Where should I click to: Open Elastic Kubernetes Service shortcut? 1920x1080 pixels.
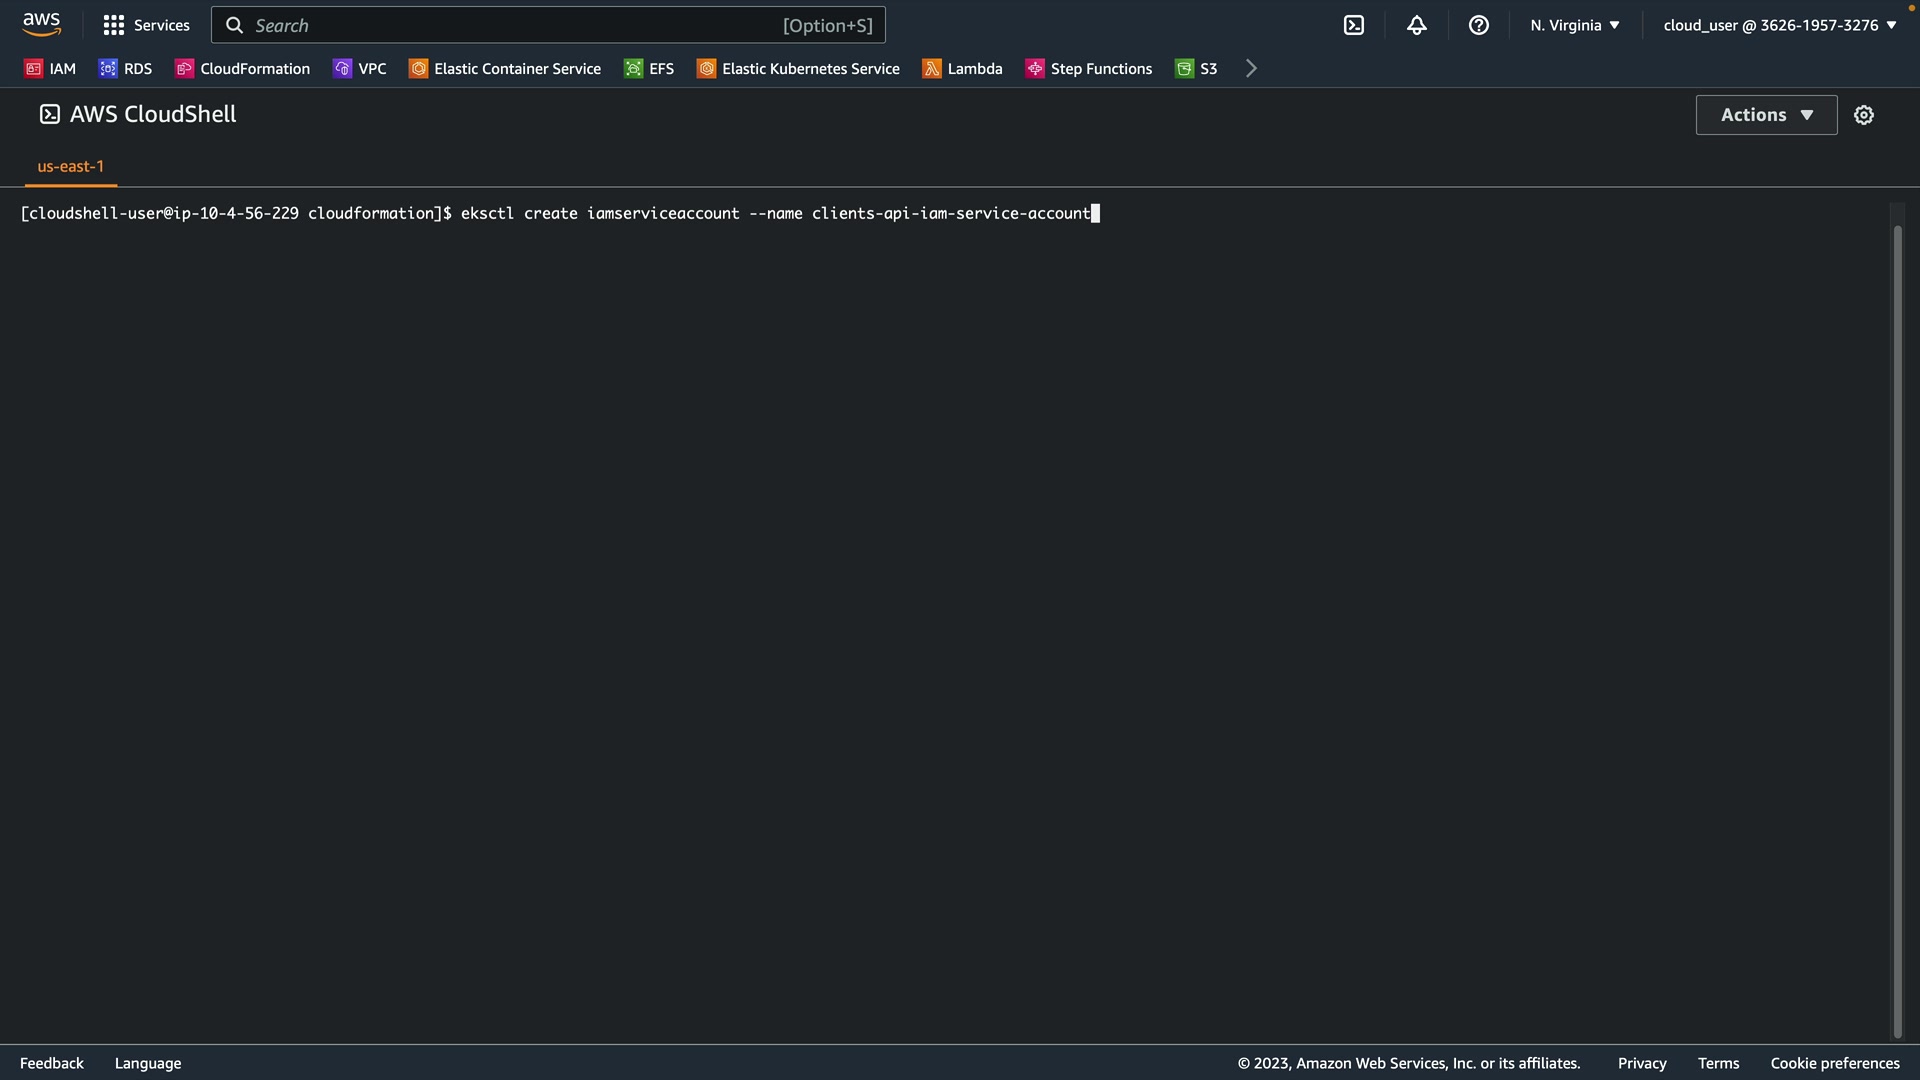pos(798,68)
